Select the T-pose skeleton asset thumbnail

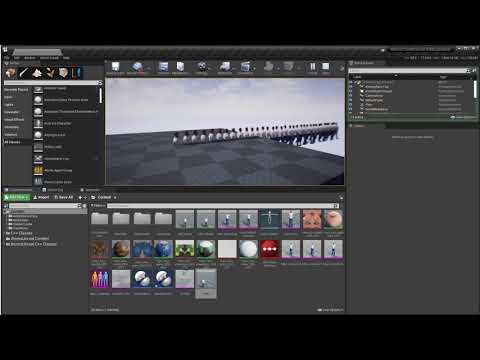[x=269, y=219]
